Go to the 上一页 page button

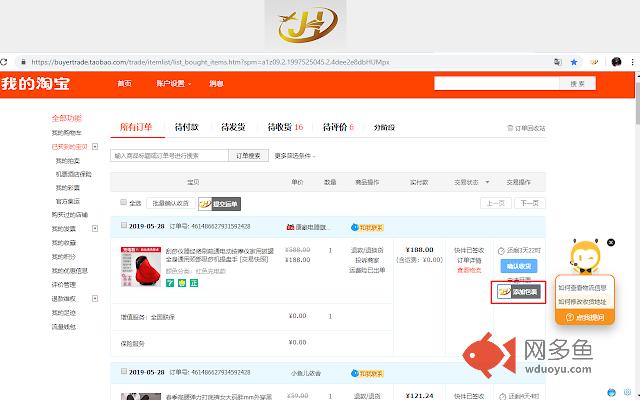pyautogui.click(x=496, y=203)
